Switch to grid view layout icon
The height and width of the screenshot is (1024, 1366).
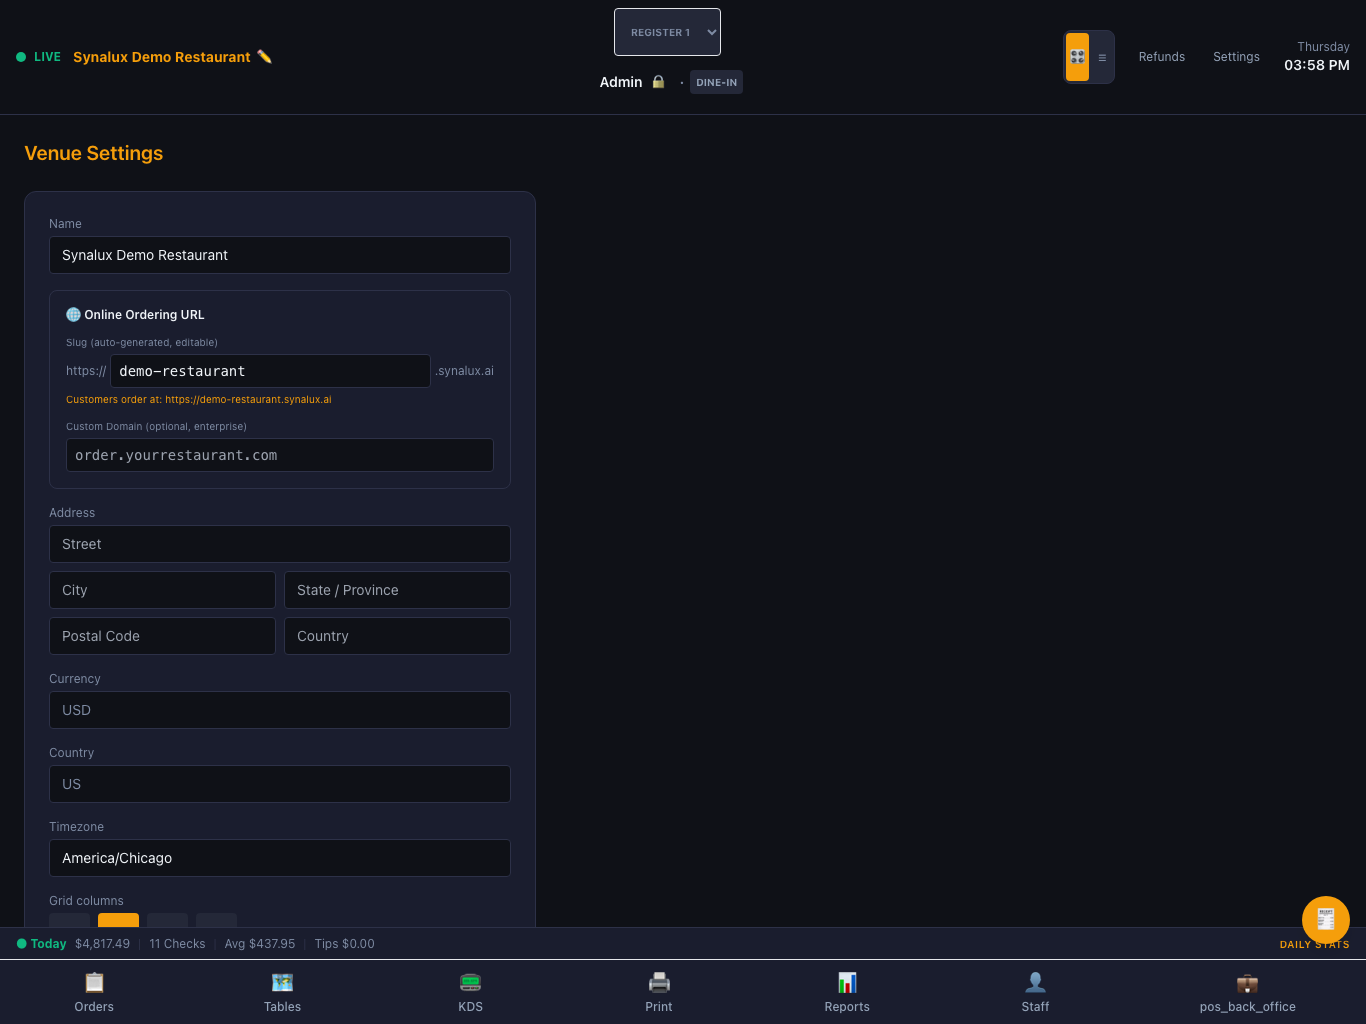click(1077, 57)
